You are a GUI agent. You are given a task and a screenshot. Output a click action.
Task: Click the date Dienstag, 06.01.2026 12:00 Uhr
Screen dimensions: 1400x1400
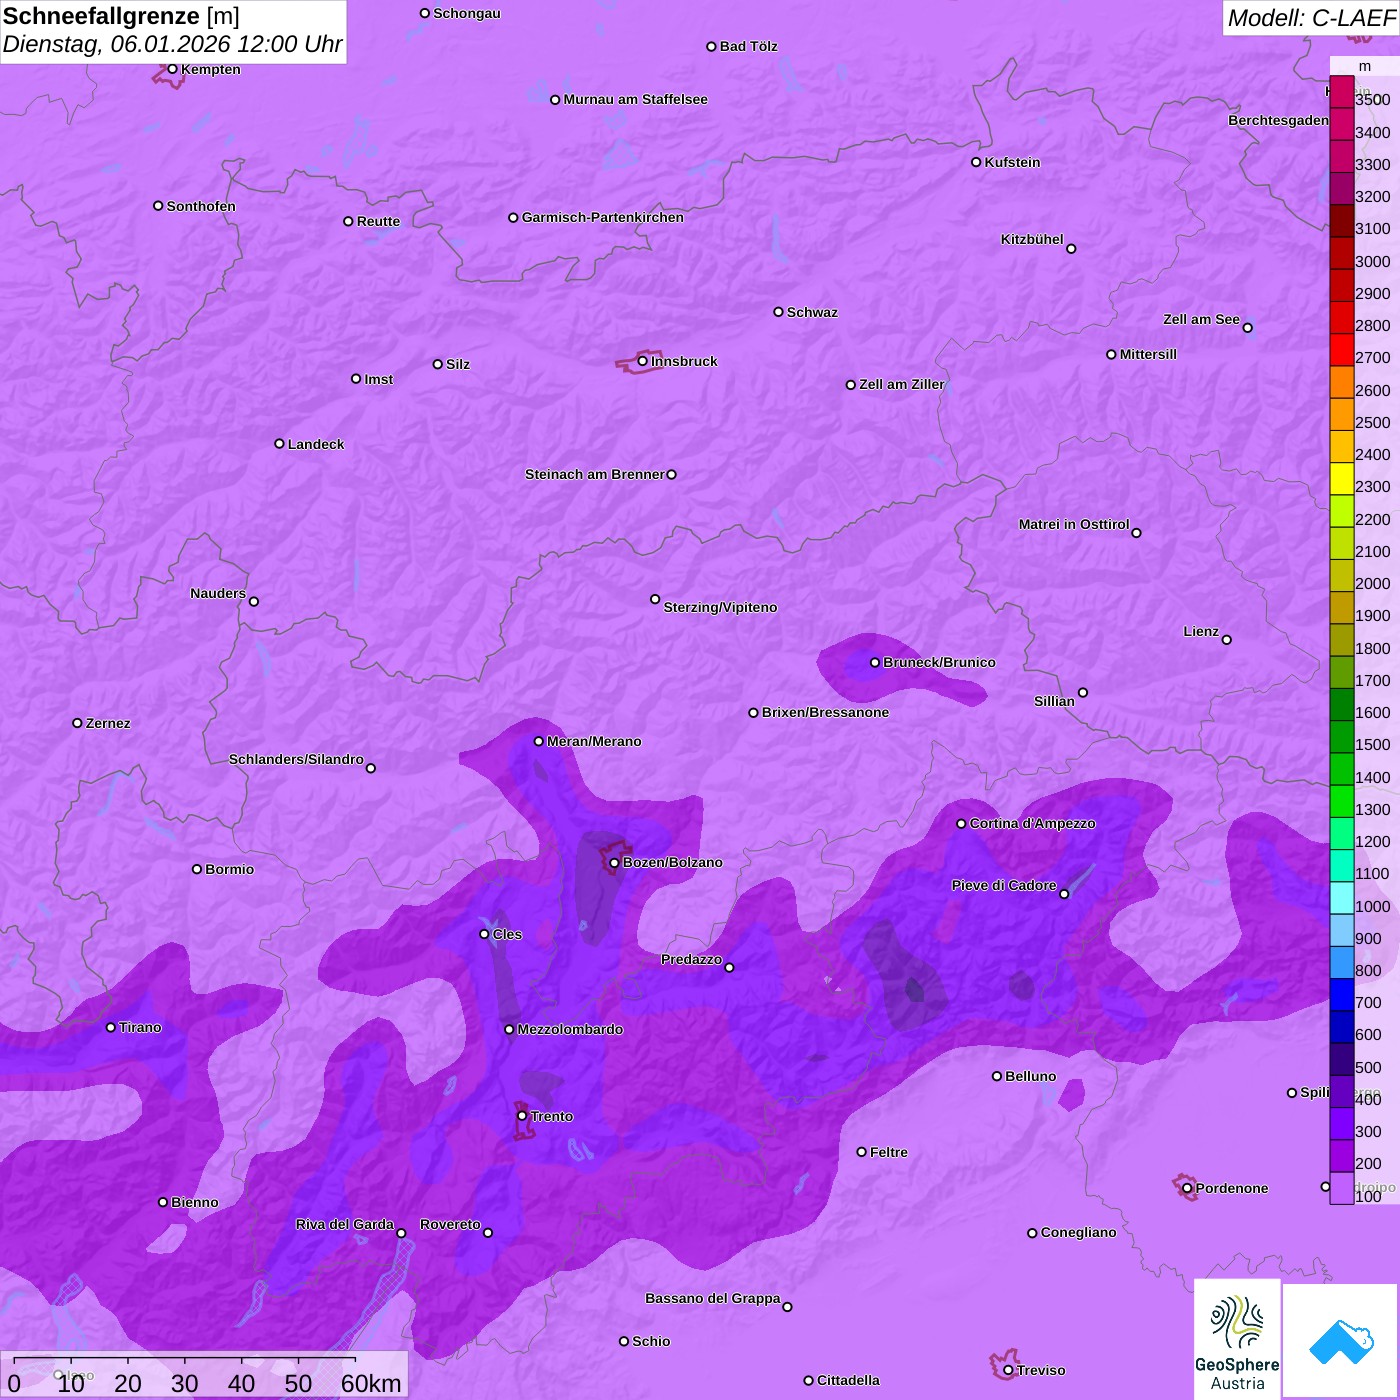point(172,44)
